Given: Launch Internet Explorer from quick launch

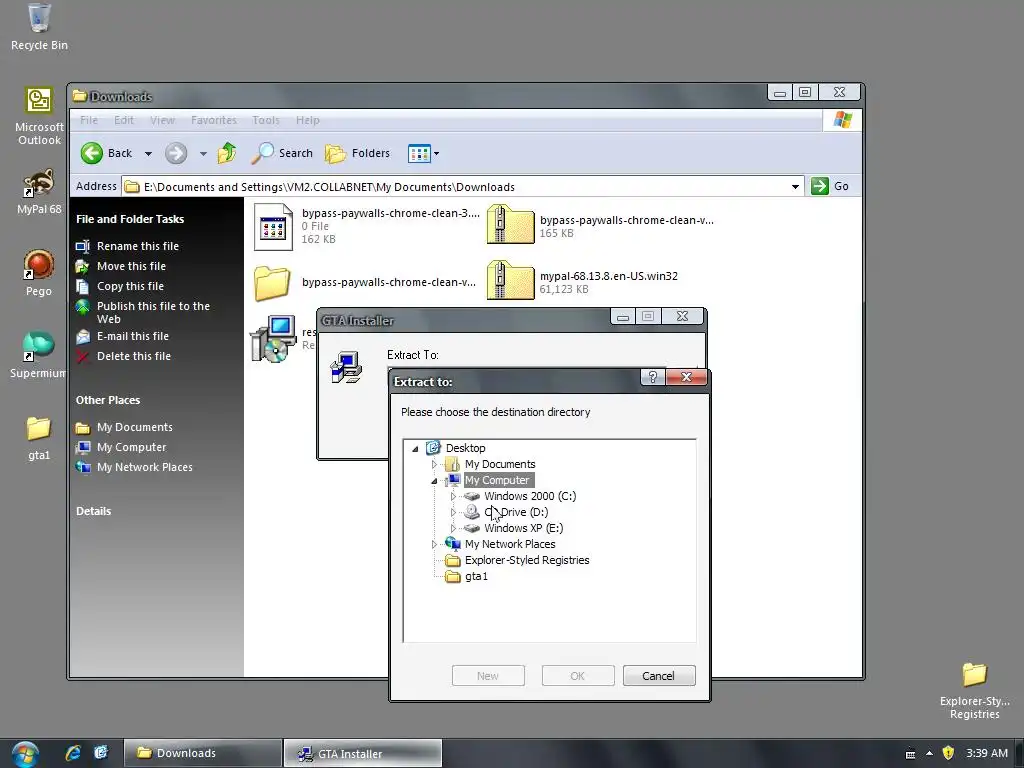Looking at the screenshot, I should [73, 753].
